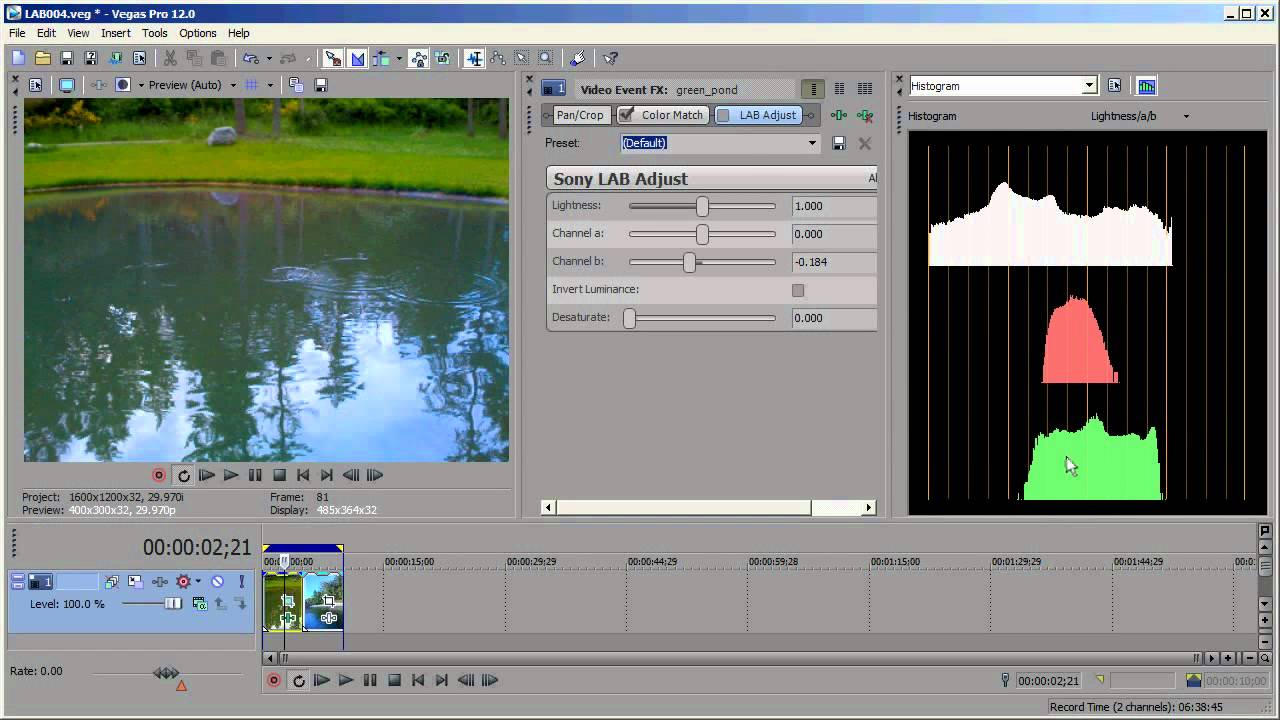The width and height of the screenshot is (1280, 720).
Task: Copy preview snapshot to clipboard icon
Action: click(296, 85)
